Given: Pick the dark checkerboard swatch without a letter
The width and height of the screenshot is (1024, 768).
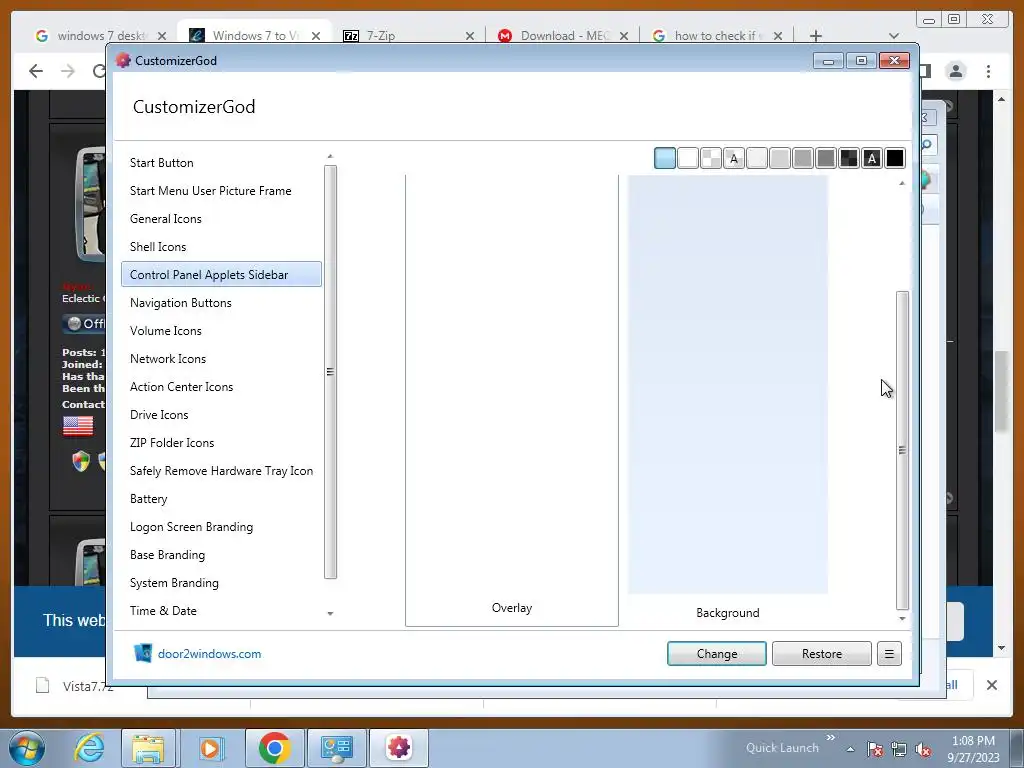Looking at the screenshot, I should pyautogui.click(x=849, y=158).
